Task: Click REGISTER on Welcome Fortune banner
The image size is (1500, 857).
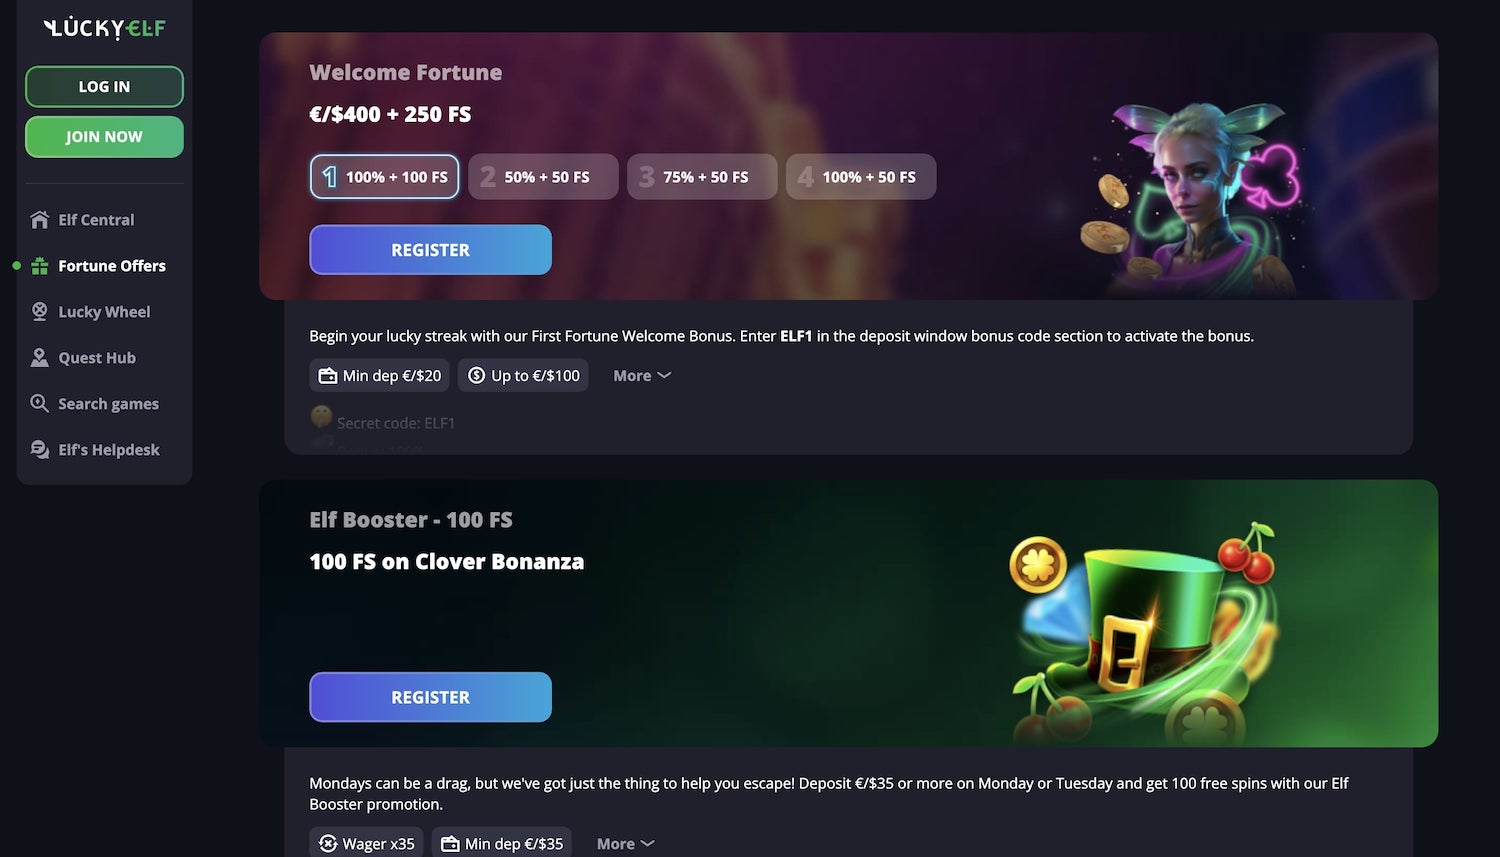Action: pyautogui.click(x=430, y=249)
